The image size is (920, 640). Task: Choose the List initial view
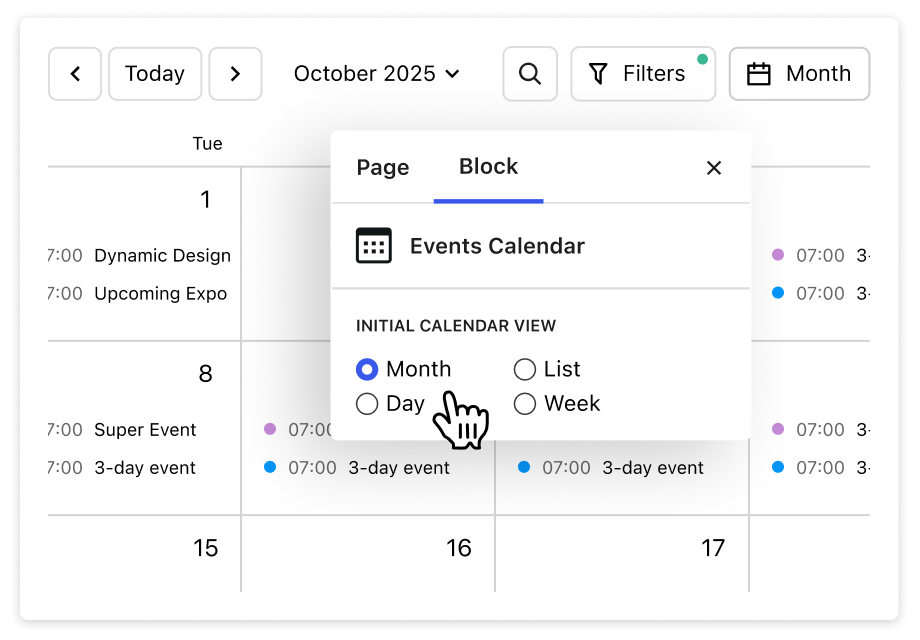[x=525, y=370]
